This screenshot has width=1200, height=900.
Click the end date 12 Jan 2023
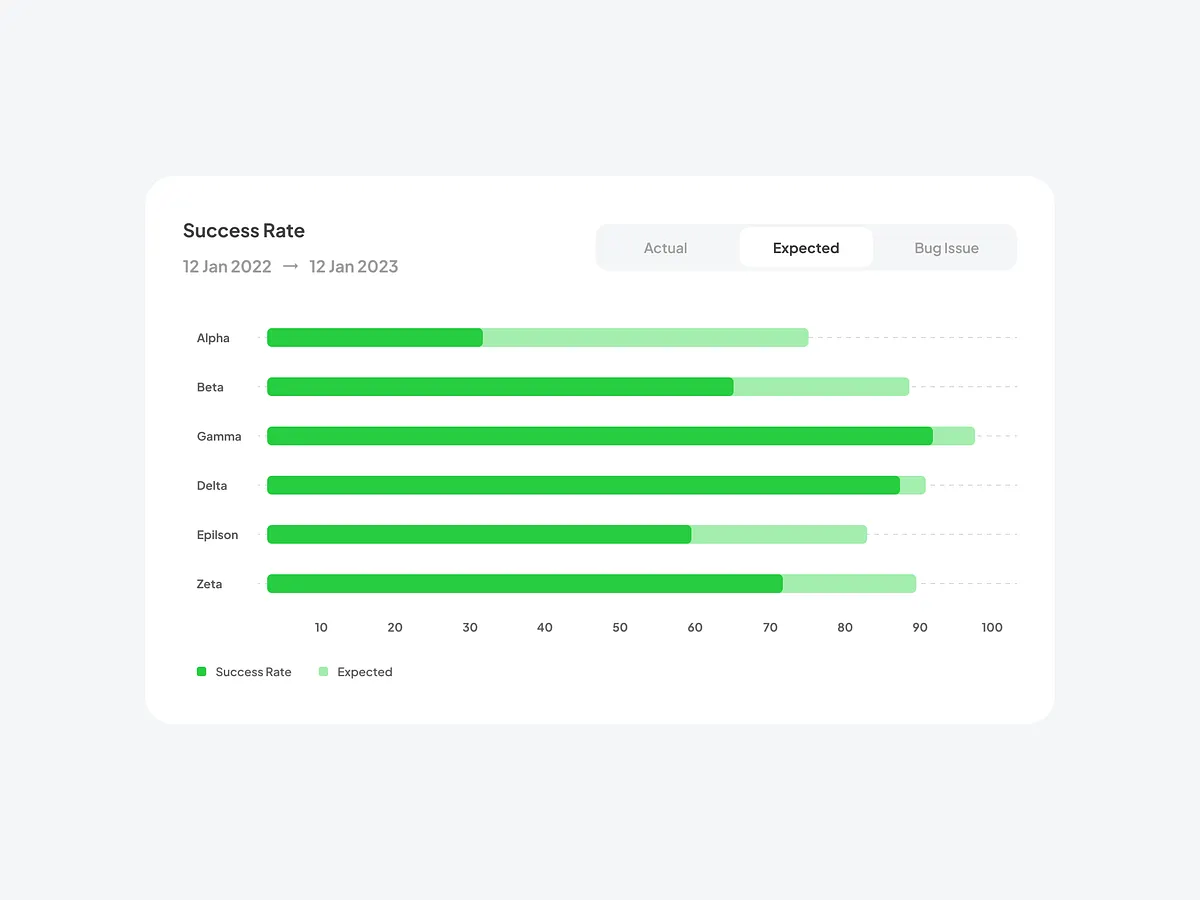coord(353,266)
